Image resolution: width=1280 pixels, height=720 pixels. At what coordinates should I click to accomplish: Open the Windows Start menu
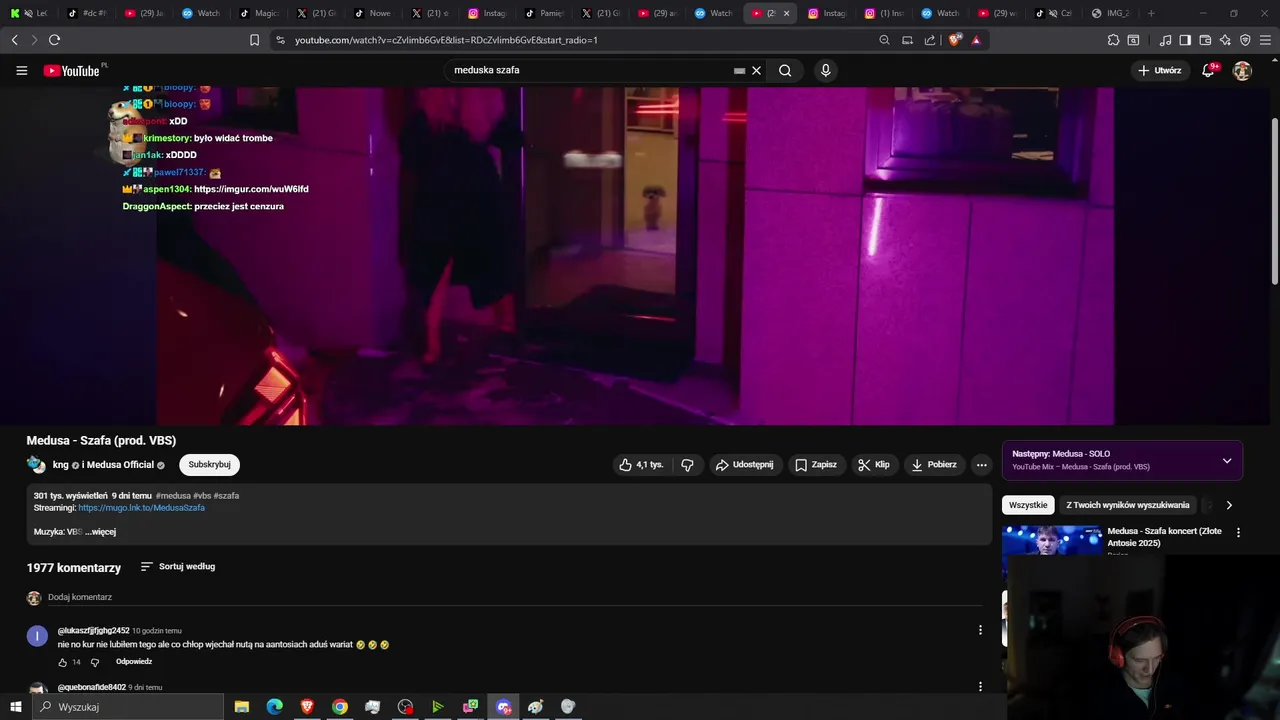(x=15, y=707)
